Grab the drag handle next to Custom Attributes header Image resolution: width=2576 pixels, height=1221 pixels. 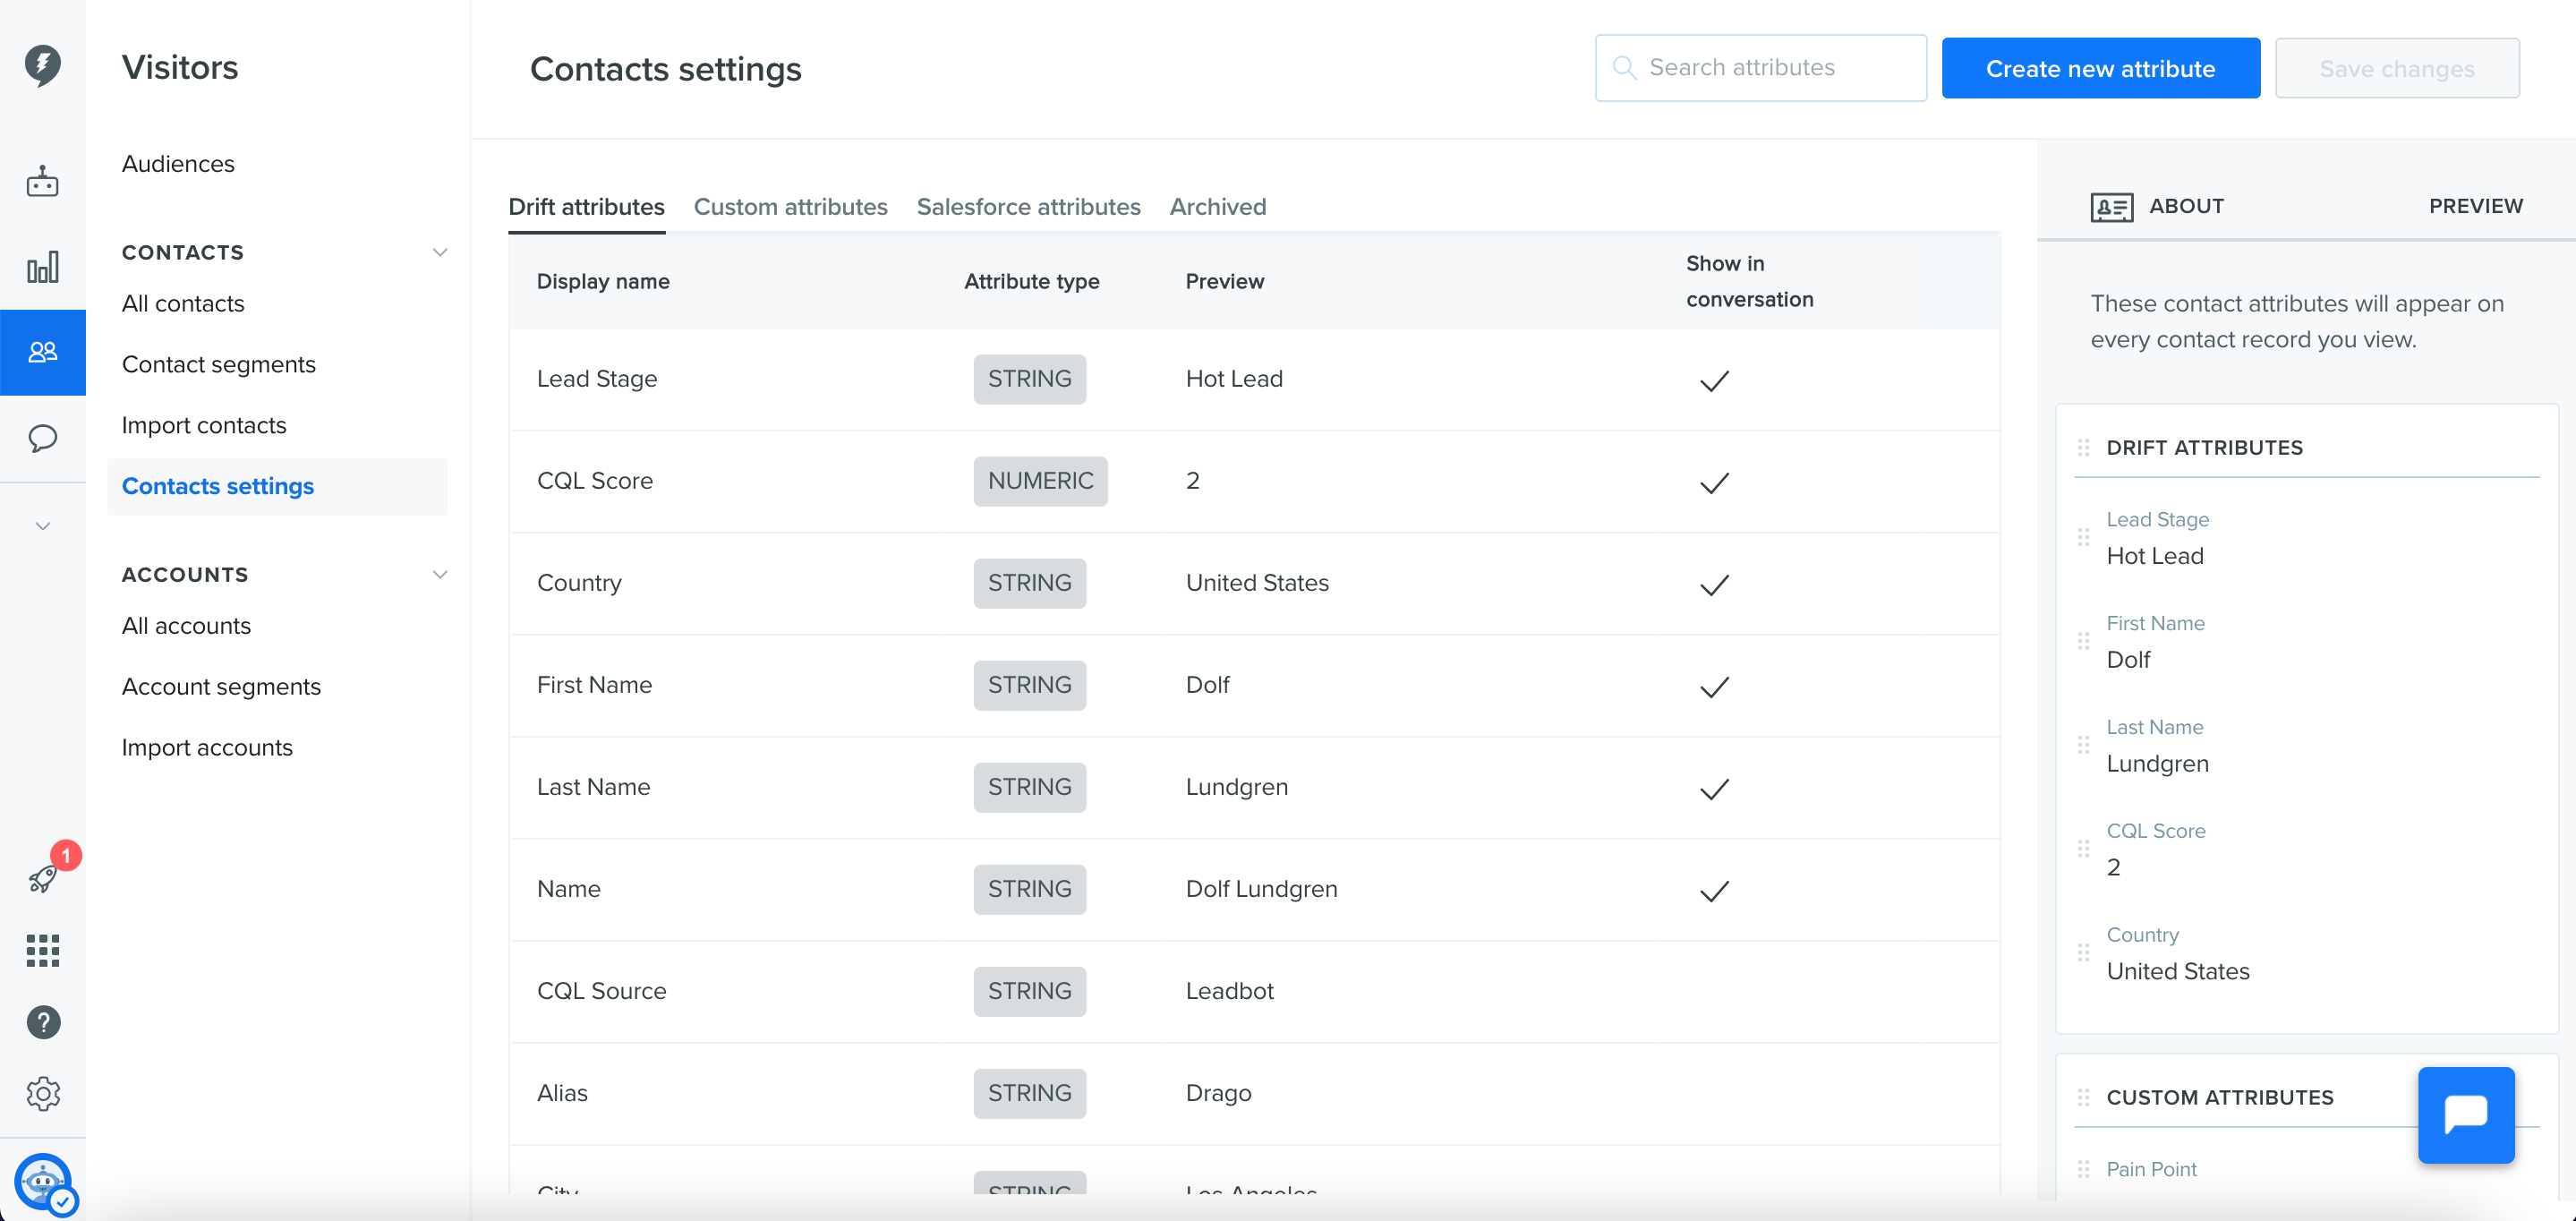(2083, 1097)
